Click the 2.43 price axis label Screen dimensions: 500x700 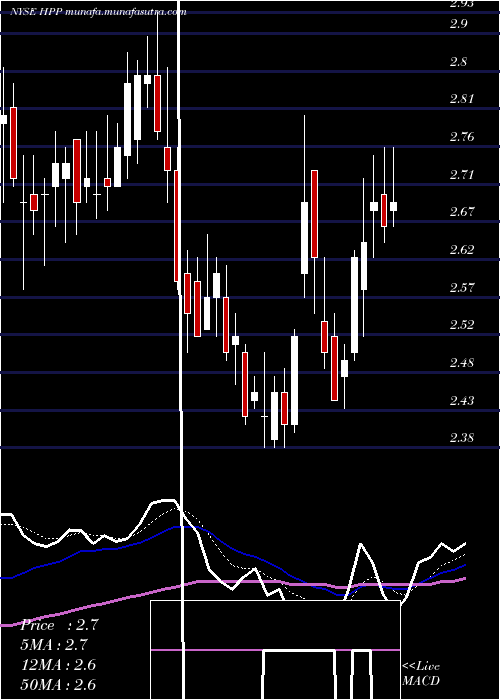462,400
